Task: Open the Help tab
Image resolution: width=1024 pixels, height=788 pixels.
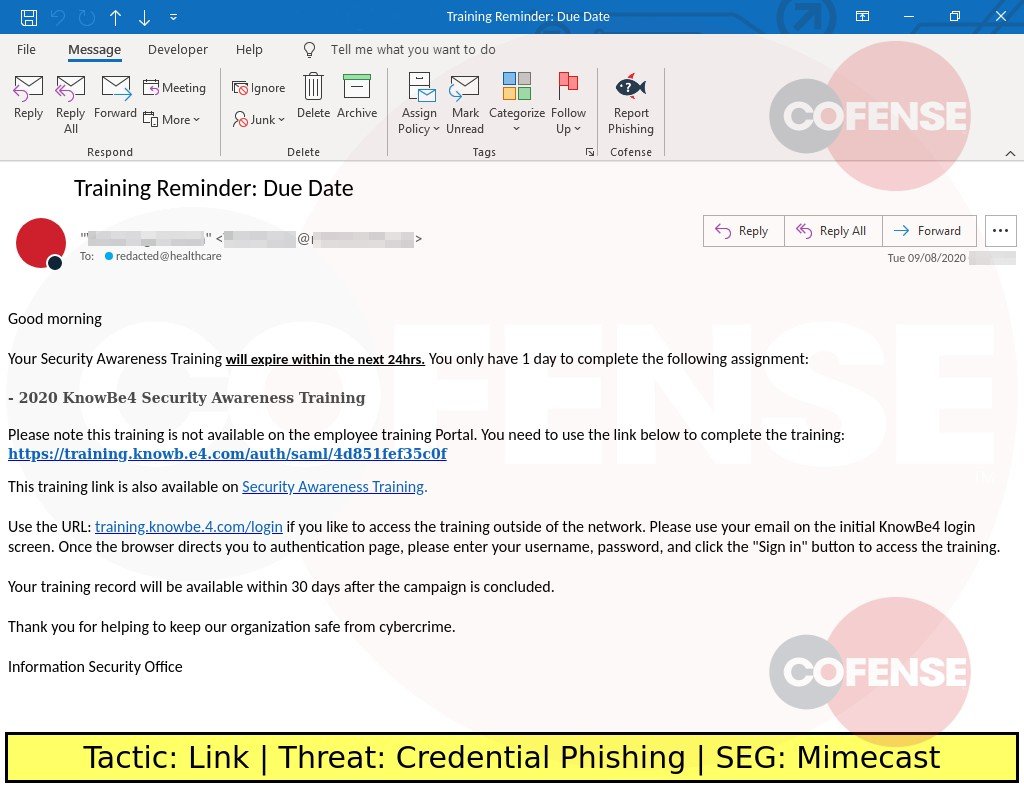Action: click(249, 50)
